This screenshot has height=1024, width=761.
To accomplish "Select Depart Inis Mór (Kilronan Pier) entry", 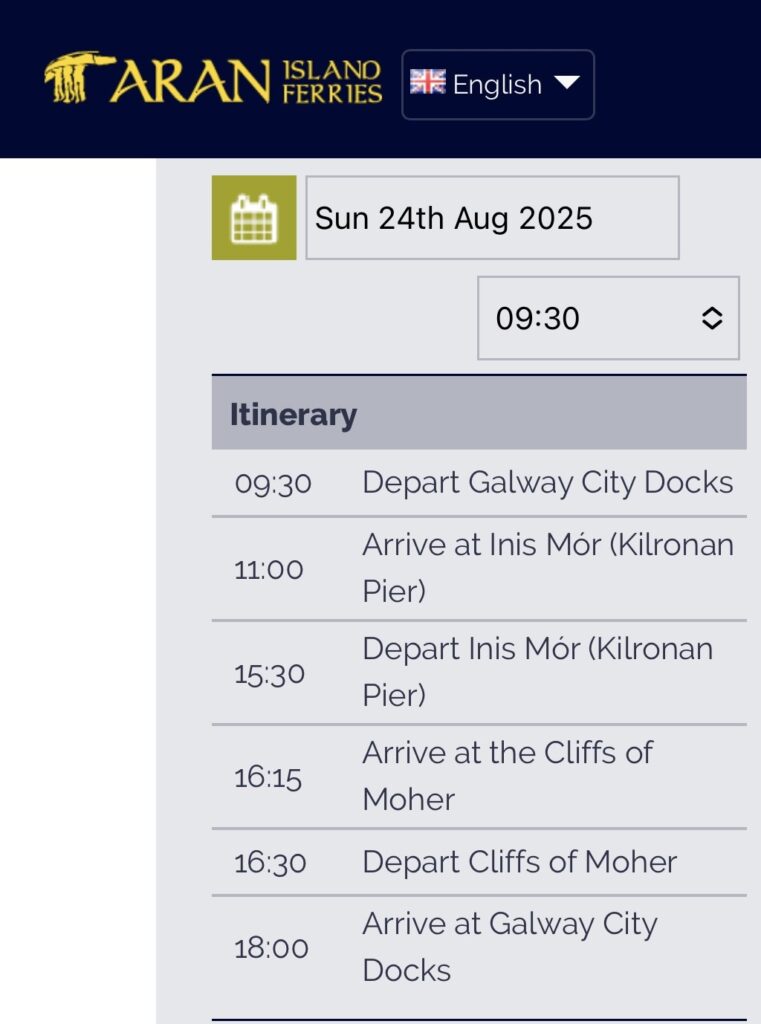I will pos(537,672).
